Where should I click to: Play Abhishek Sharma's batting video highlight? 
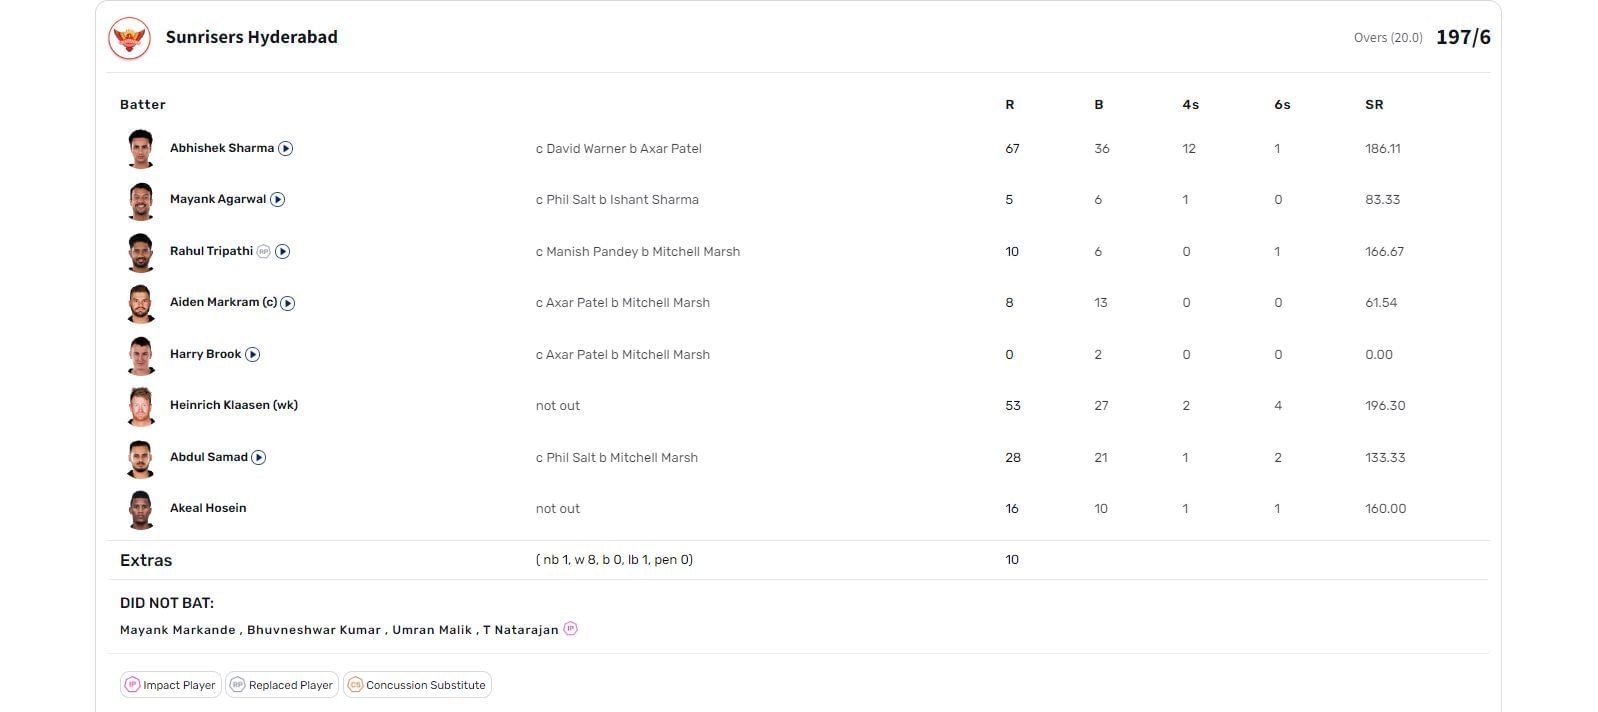point(286,148)
